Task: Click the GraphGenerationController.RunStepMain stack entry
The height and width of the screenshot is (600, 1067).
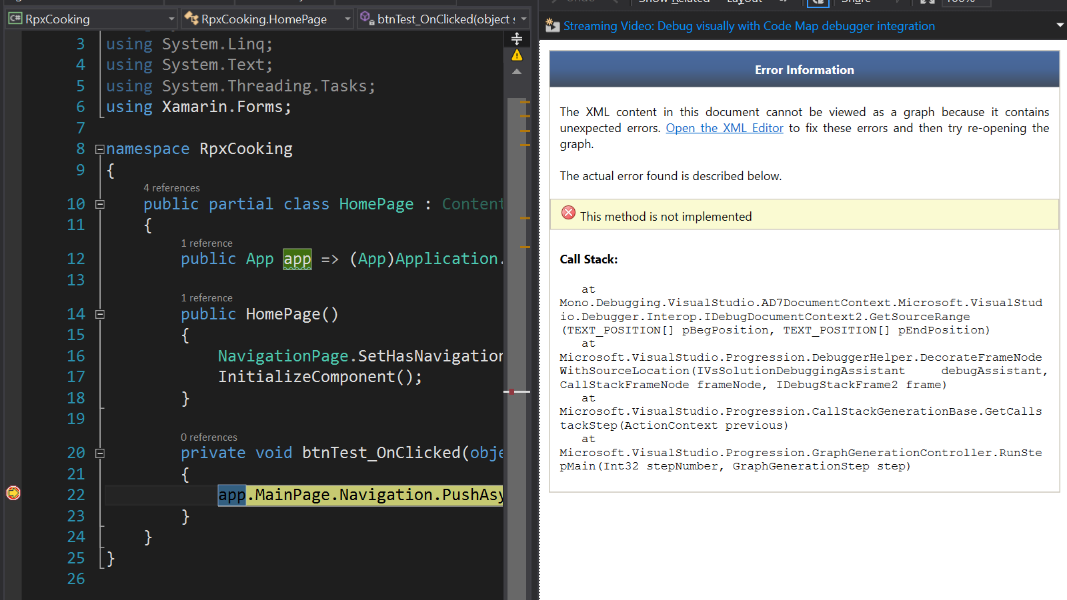Action: click(800, 459)
